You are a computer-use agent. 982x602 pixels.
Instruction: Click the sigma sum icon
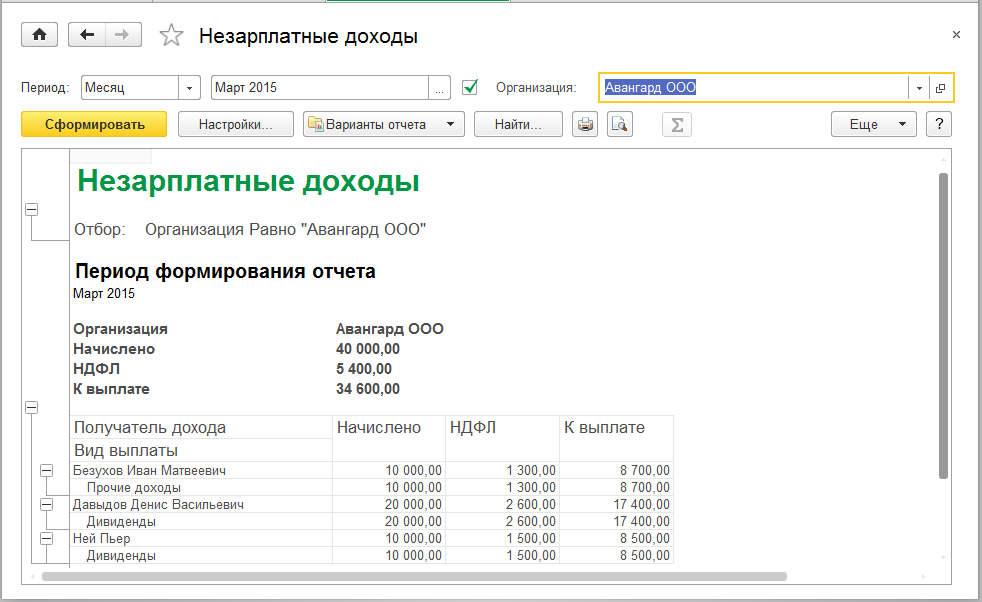click(677, 124)
